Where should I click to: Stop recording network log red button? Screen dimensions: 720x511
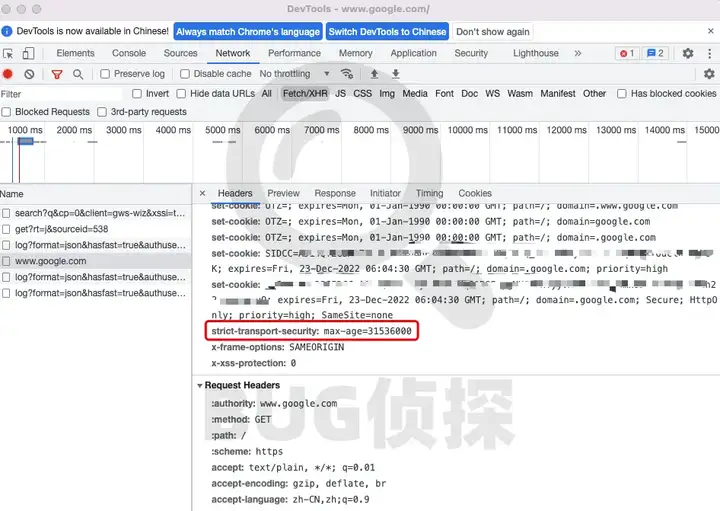pyautogui.click(x=8, y=74)
